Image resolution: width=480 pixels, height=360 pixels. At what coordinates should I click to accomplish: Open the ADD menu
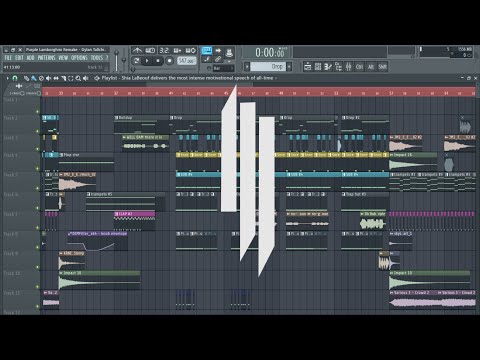coord(30,58)
